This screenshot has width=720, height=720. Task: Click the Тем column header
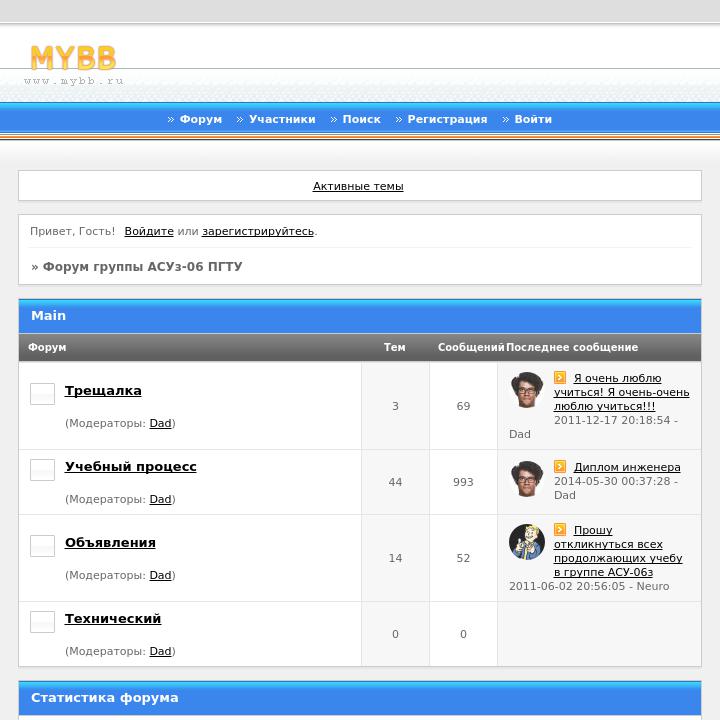395,348
